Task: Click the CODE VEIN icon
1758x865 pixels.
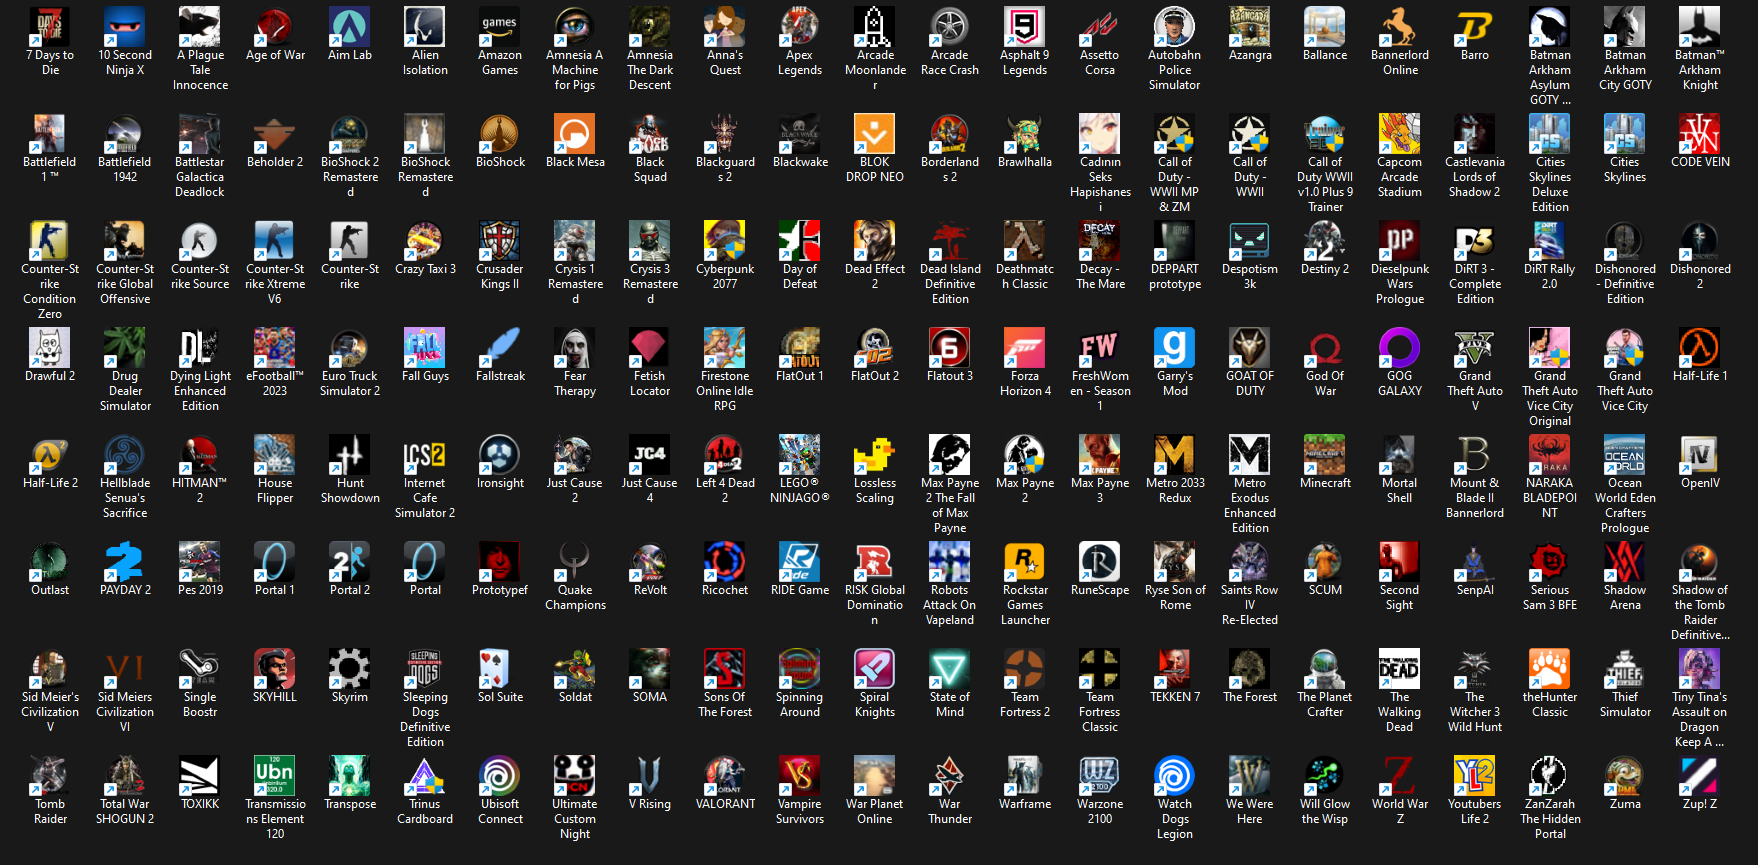Action: (1700, 134)
